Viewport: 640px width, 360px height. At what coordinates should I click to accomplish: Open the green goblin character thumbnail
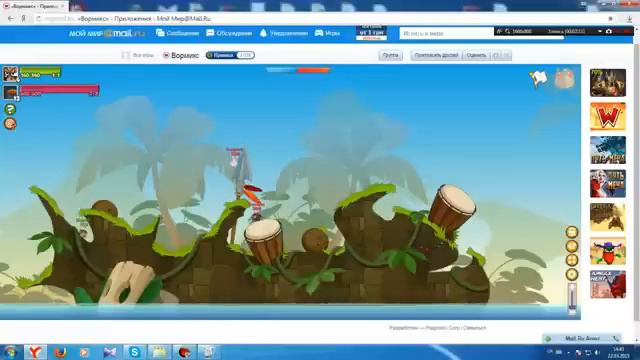click(608, 251)
